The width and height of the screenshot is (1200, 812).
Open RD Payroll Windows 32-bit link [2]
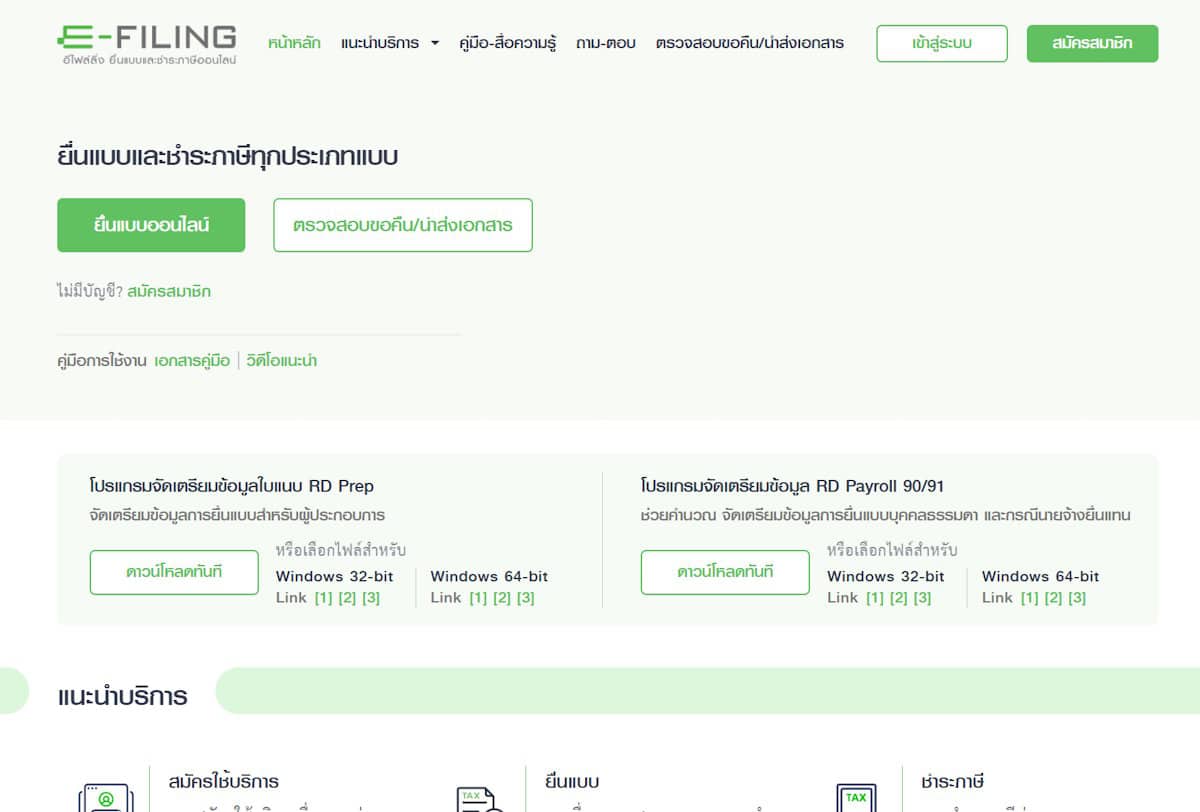[899, 598]
